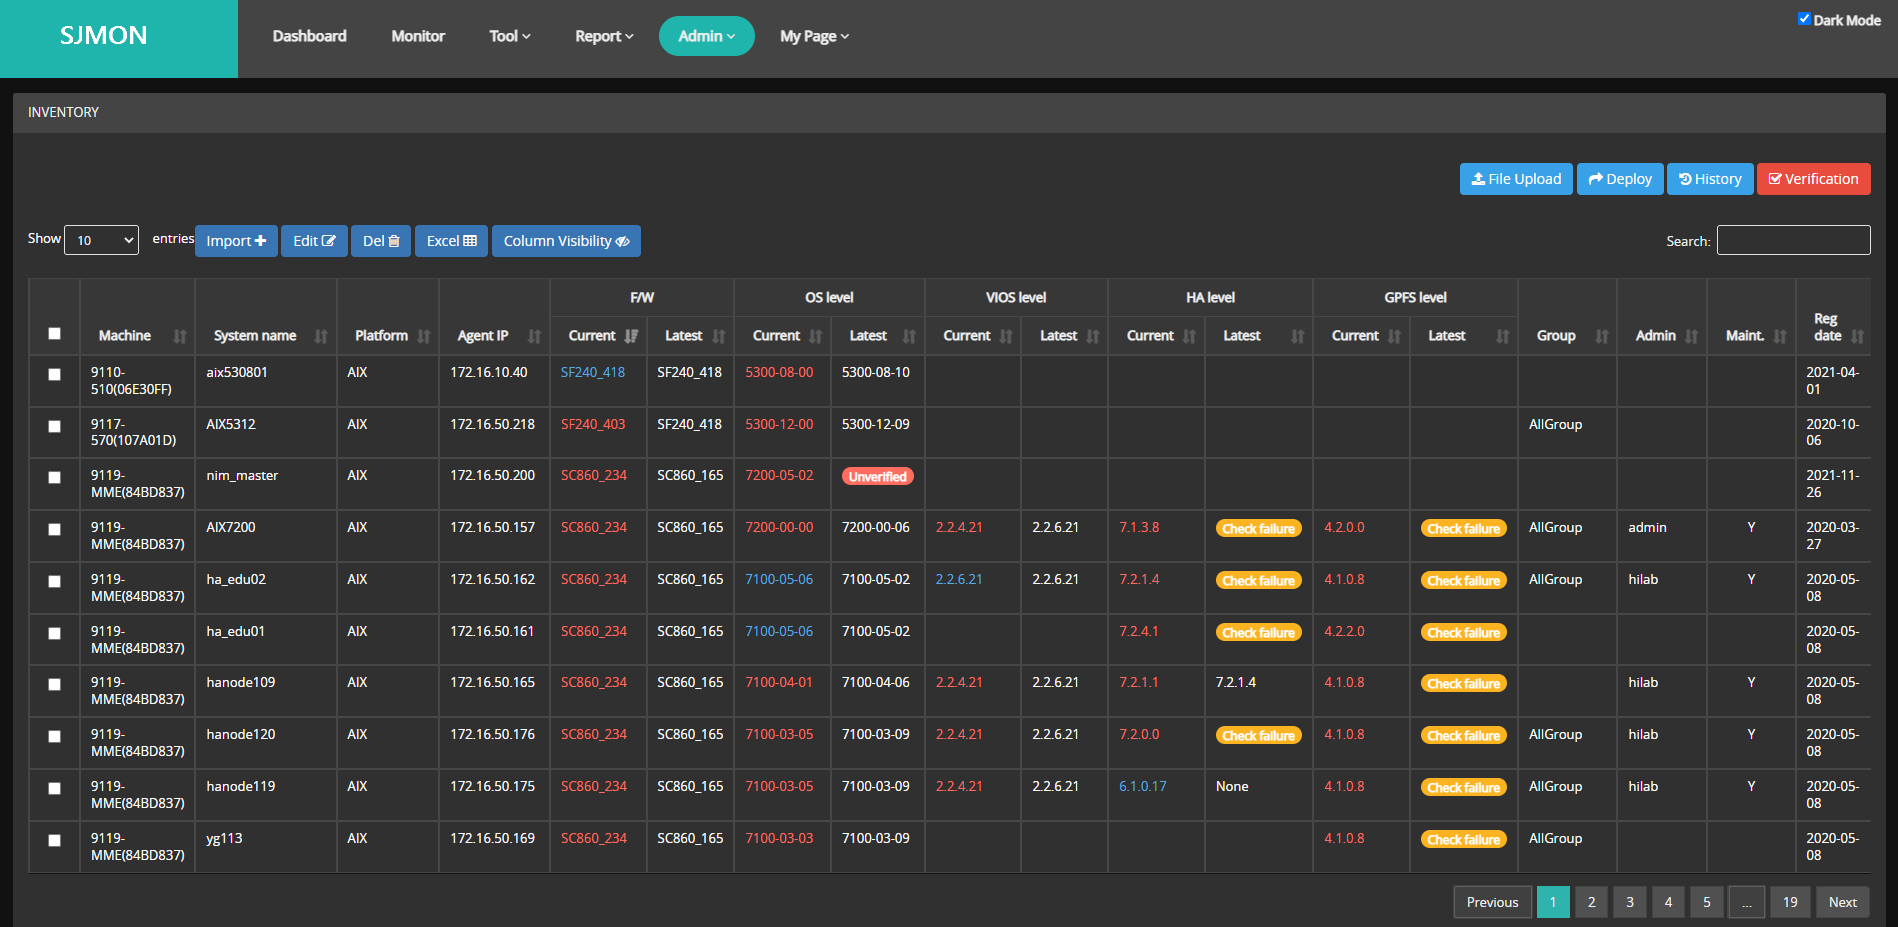Jump to page 19
Screen dimensions: 1898x927
click(1789, 902)
